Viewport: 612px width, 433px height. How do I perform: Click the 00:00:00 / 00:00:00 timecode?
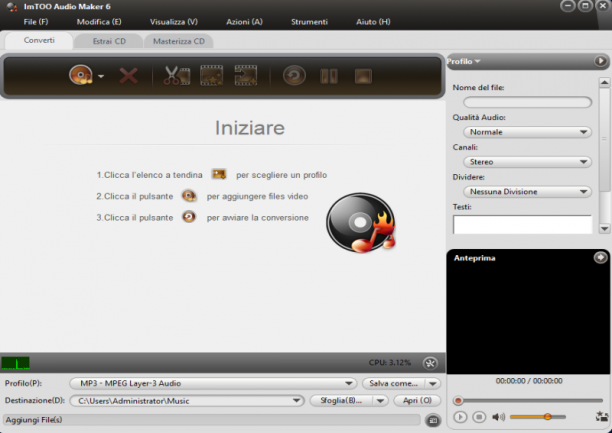(529, 381)
